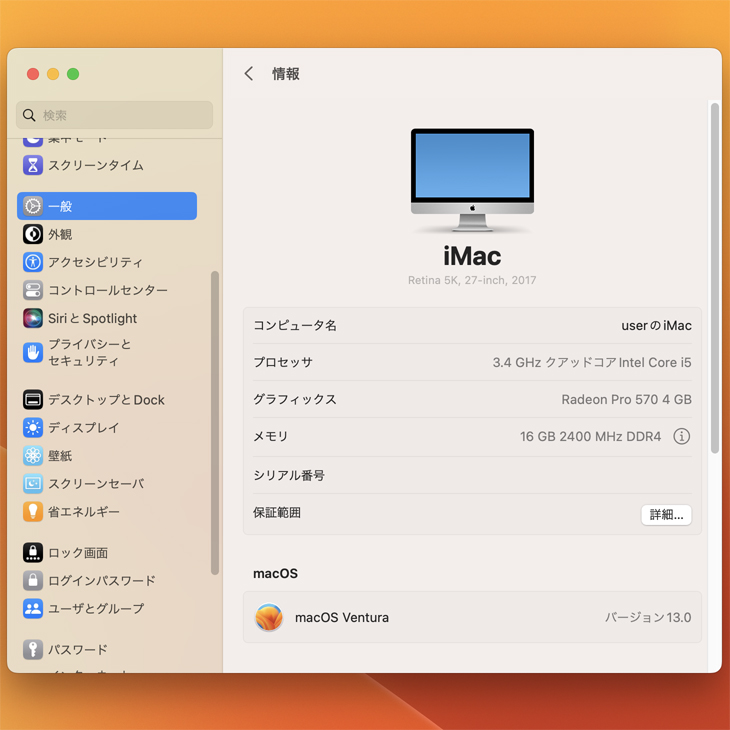730x730 pixels.
Task: Select Siri と Spotlight label
Action: click(93, 318)
